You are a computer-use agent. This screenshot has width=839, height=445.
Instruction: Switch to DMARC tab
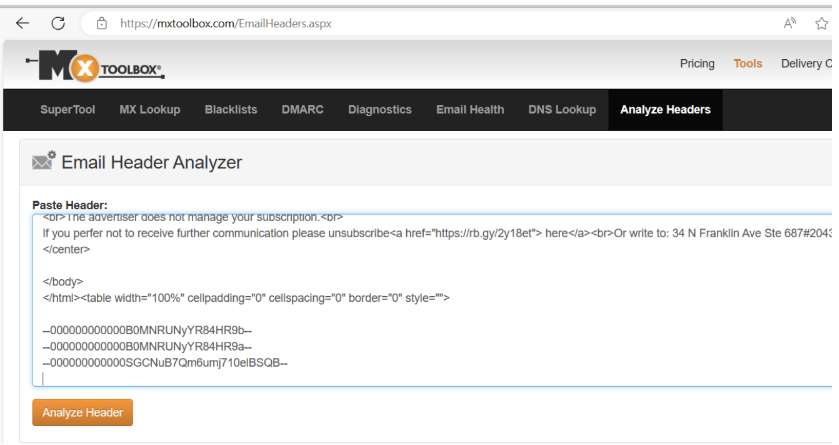pos(302,110)
